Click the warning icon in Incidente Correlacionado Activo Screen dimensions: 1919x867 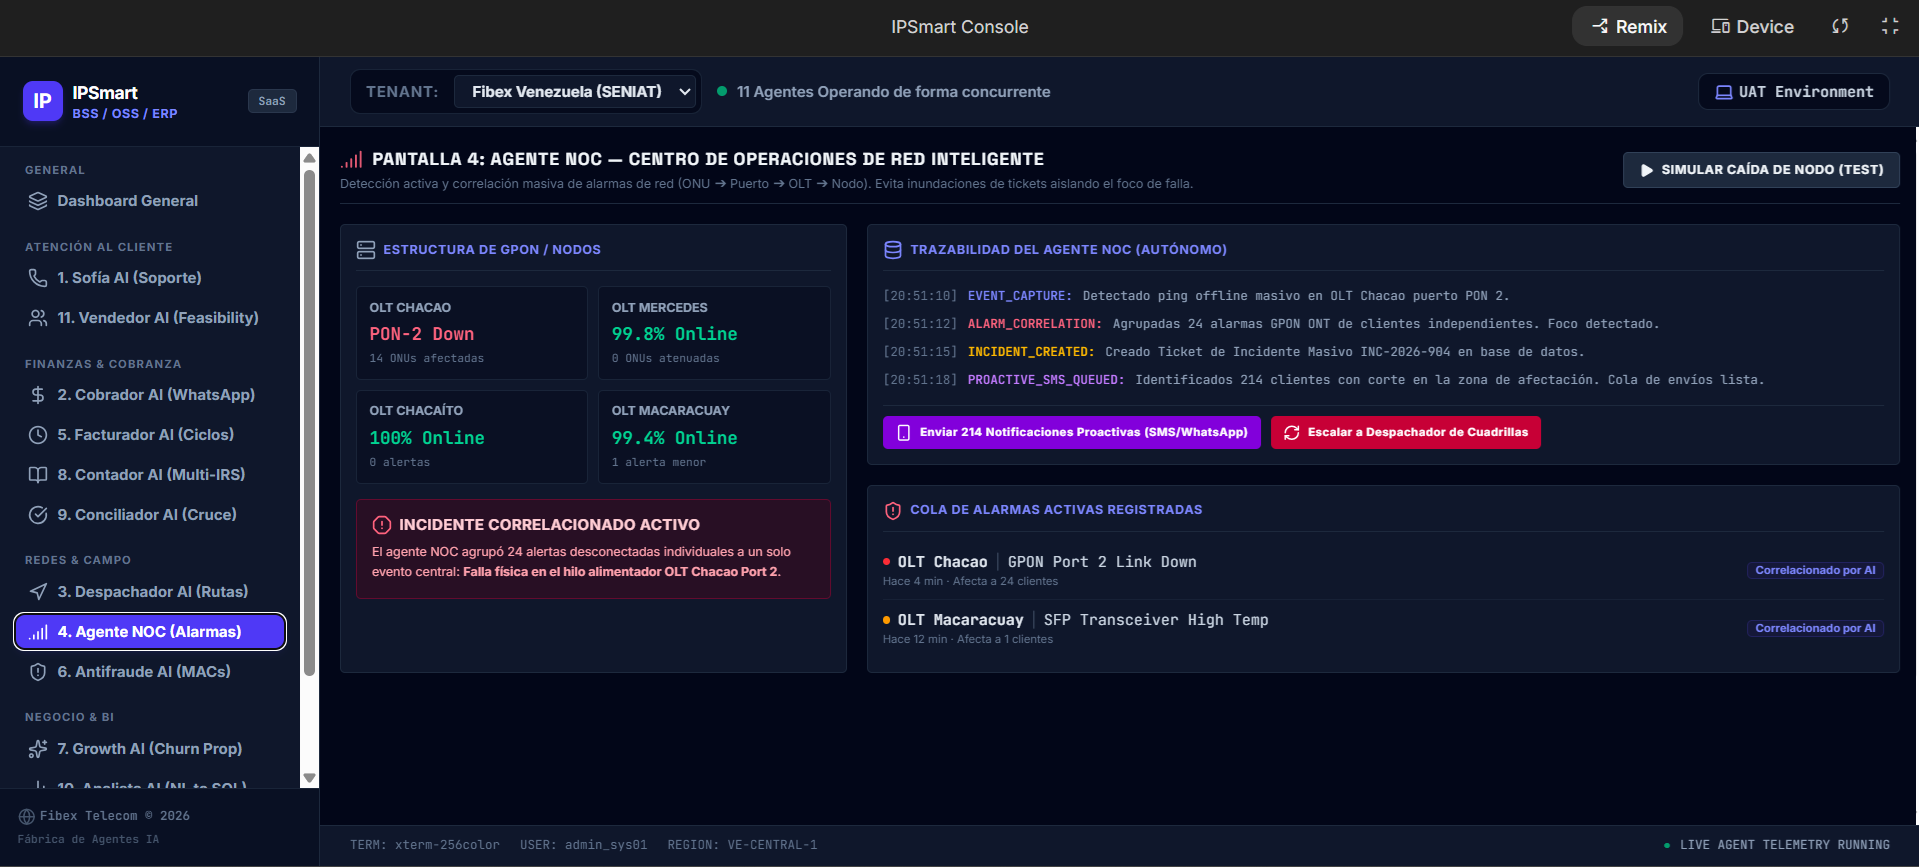click(382, 525)
